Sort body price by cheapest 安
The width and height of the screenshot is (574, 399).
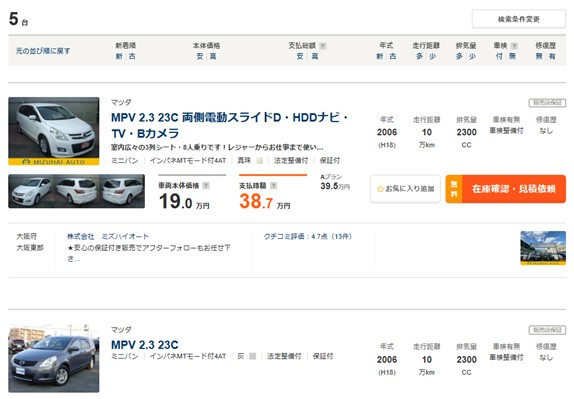pyautogui.click(x=200, y=56)
